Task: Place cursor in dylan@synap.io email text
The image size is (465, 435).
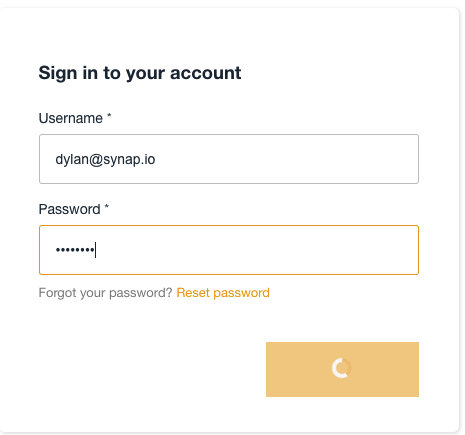Action: click(105, 160)
